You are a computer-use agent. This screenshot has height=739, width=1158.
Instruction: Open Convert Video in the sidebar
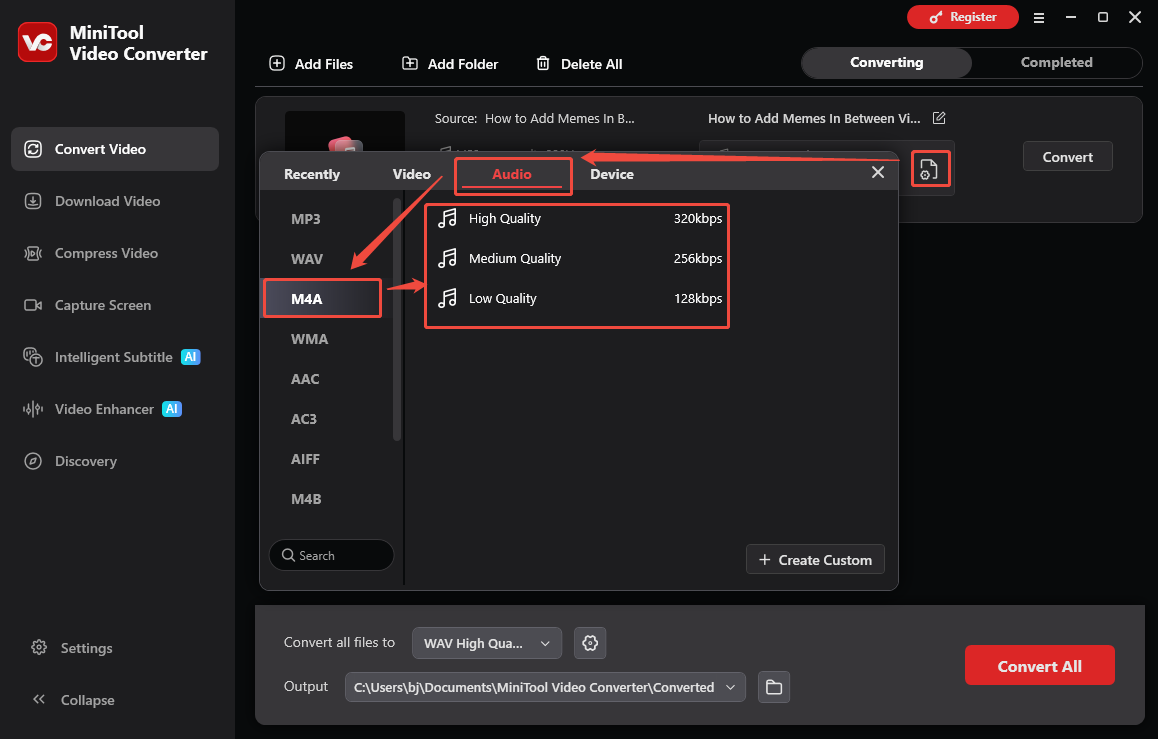115,149
